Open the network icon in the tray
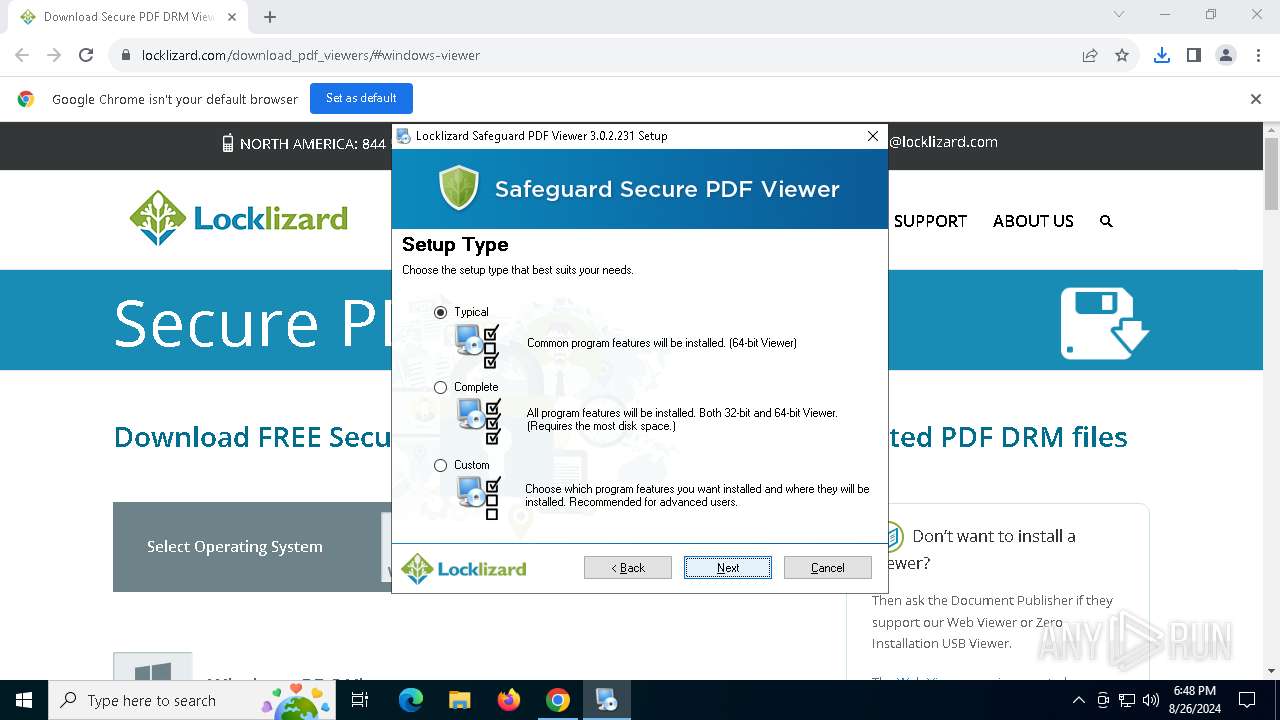Image resolution: width=1280 pixels, height=720 pixels. coord(1127,700)
